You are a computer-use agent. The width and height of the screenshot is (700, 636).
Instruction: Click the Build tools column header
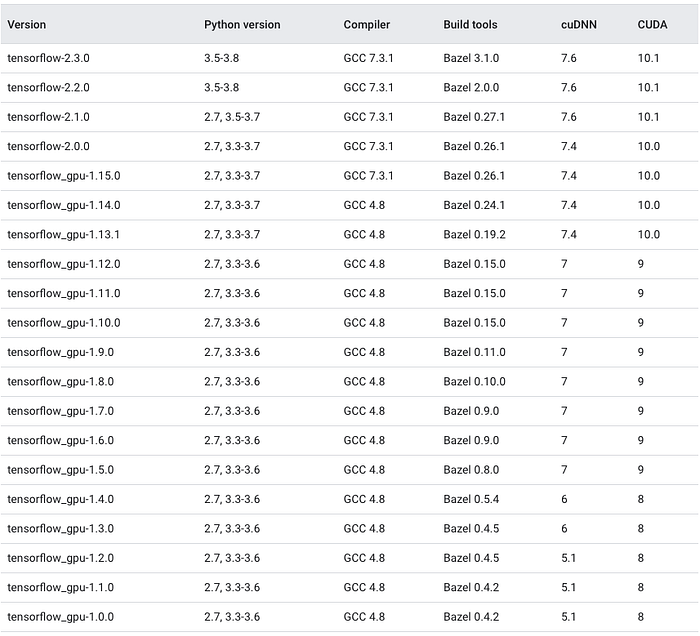470,25
